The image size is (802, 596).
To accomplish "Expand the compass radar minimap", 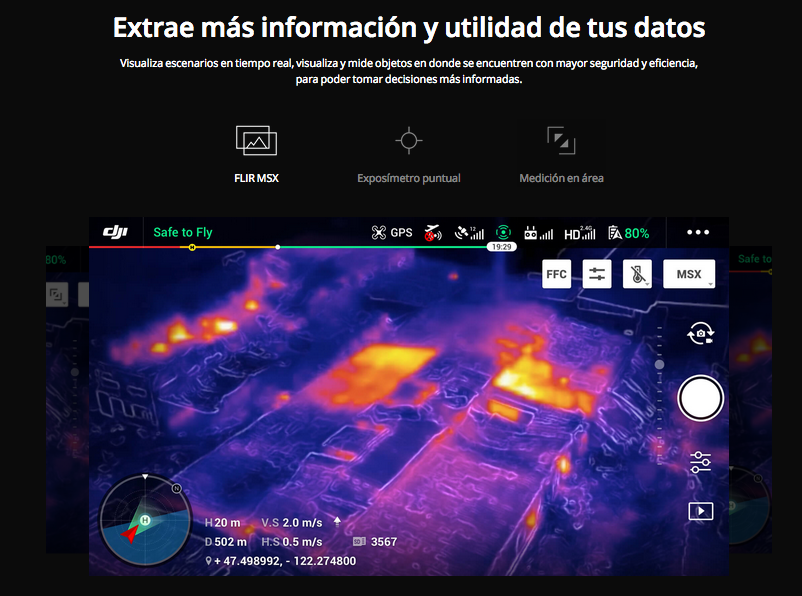I will (145, 520).
